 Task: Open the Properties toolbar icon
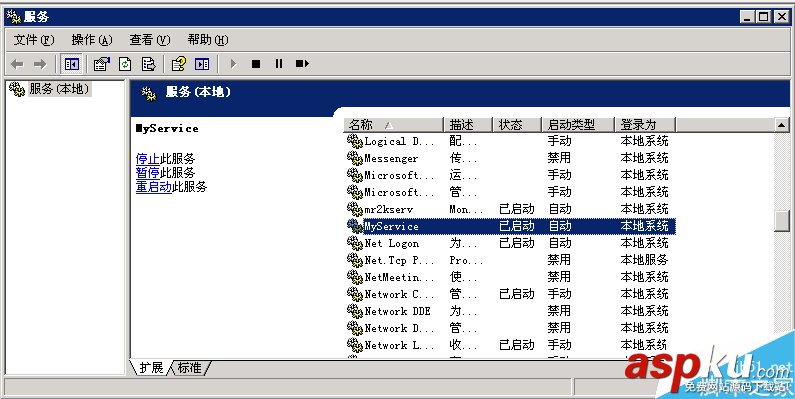(102, 64)
